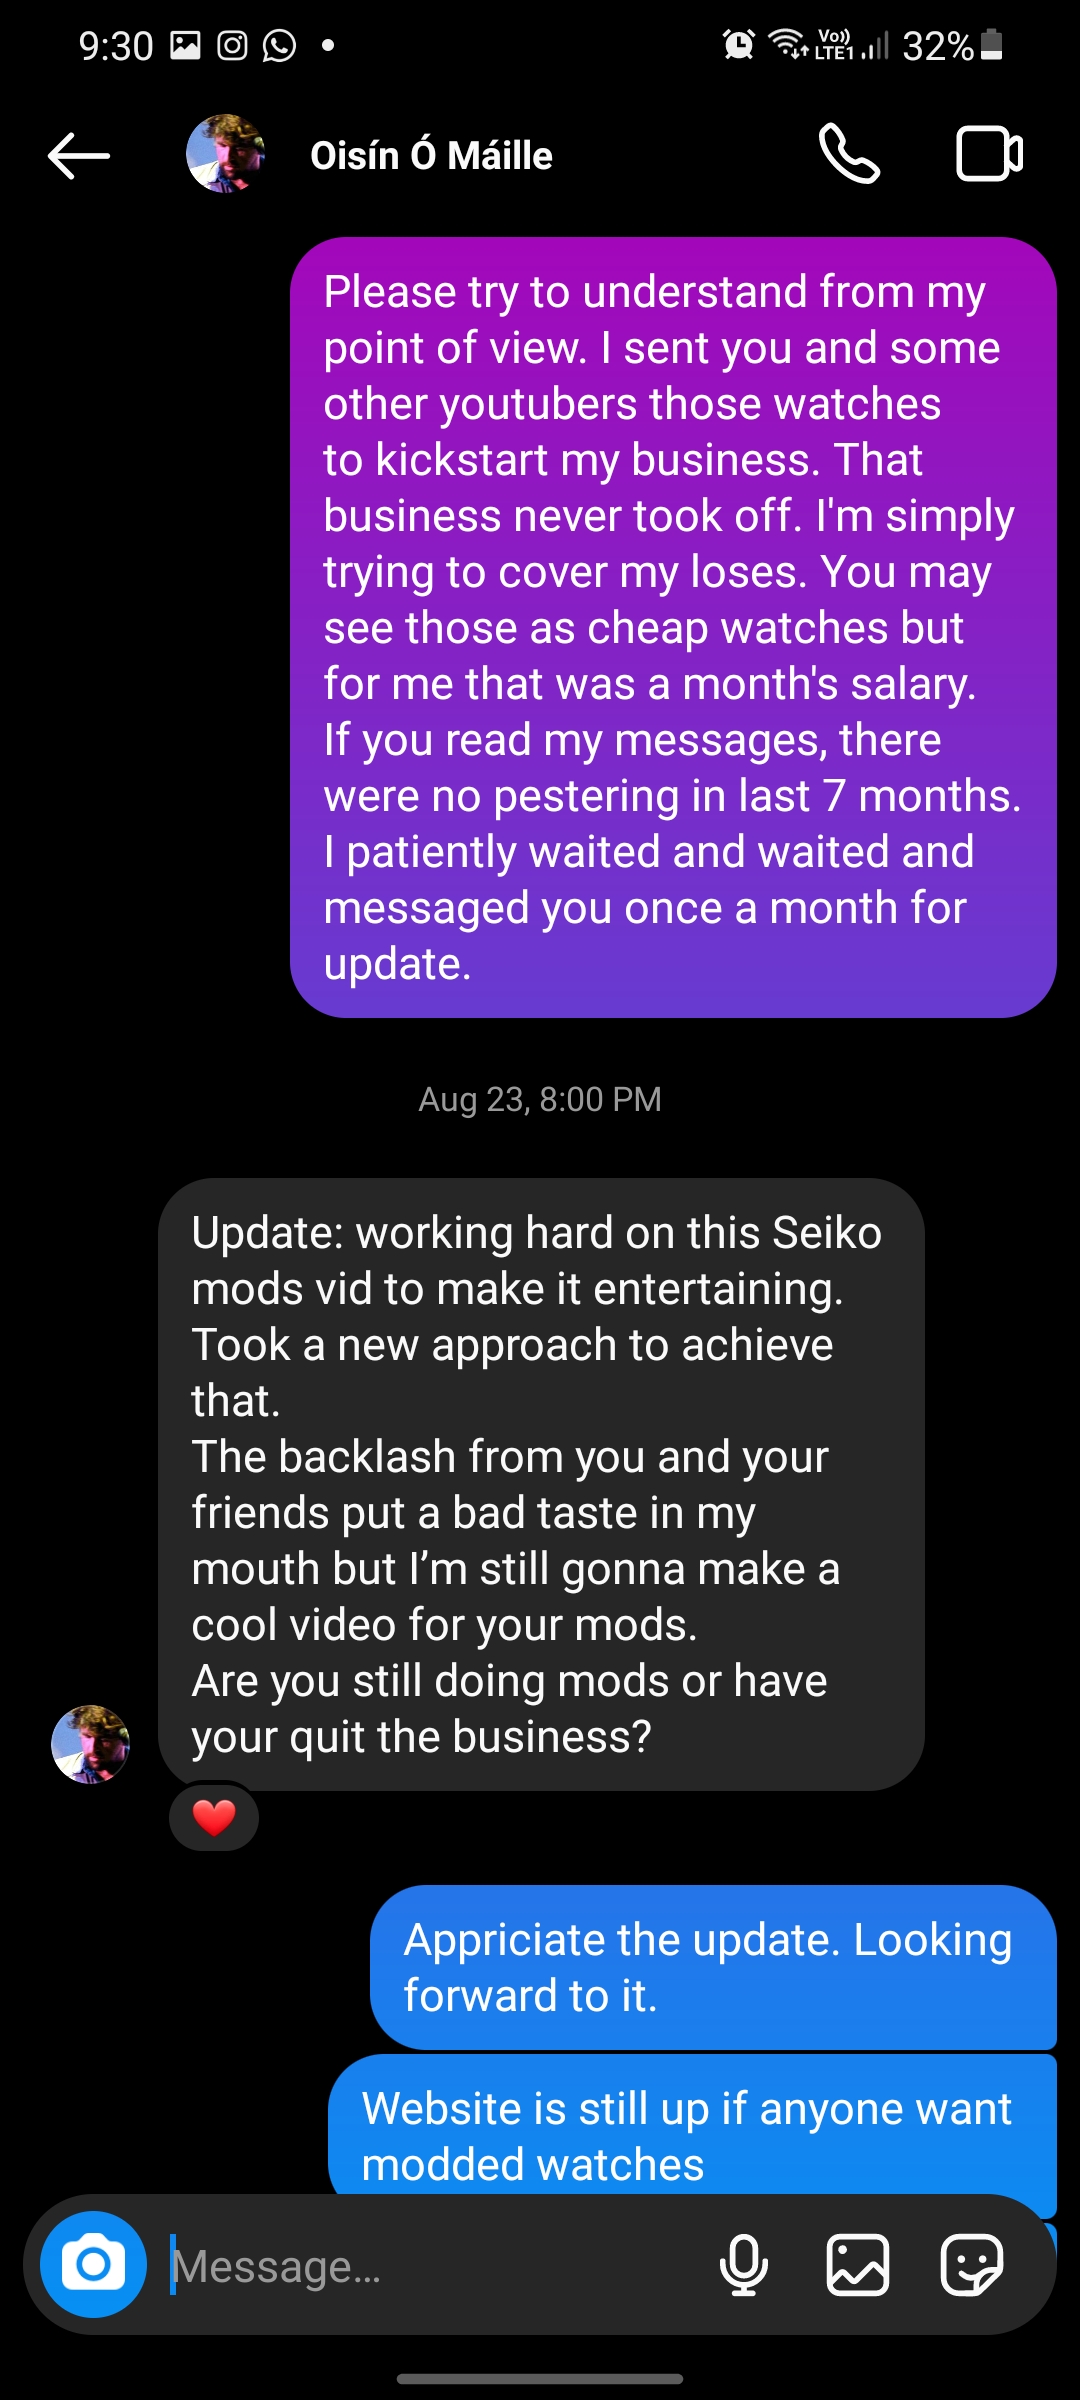Tap the WhatsApp notification icon in status bar
The height and width of the screenshot is (2400, 1080).
(279, 45)
